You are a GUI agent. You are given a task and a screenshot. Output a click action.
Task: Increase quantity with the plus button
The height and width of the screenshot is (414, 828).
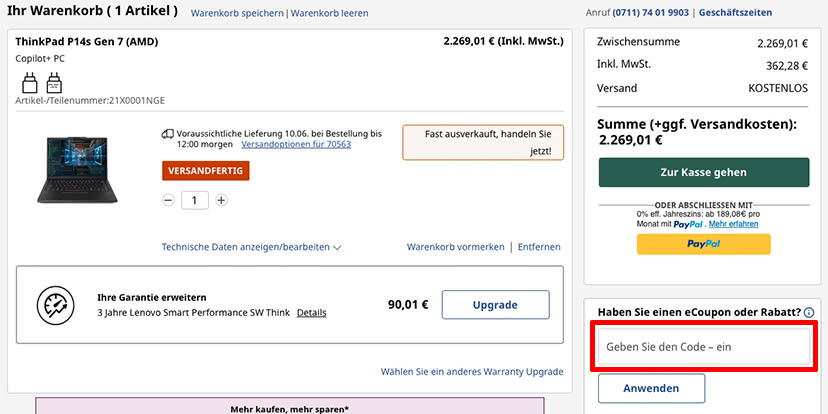[x=222, y=201]
